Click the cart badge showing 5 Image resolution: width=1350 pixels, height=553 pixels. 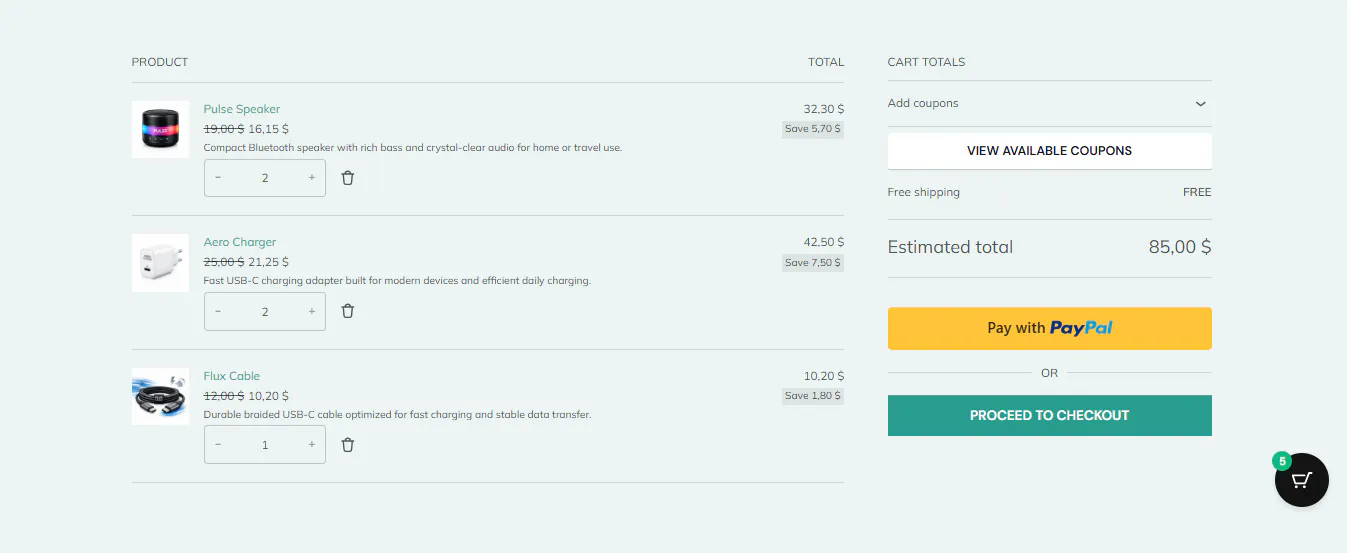[1281, 461]
